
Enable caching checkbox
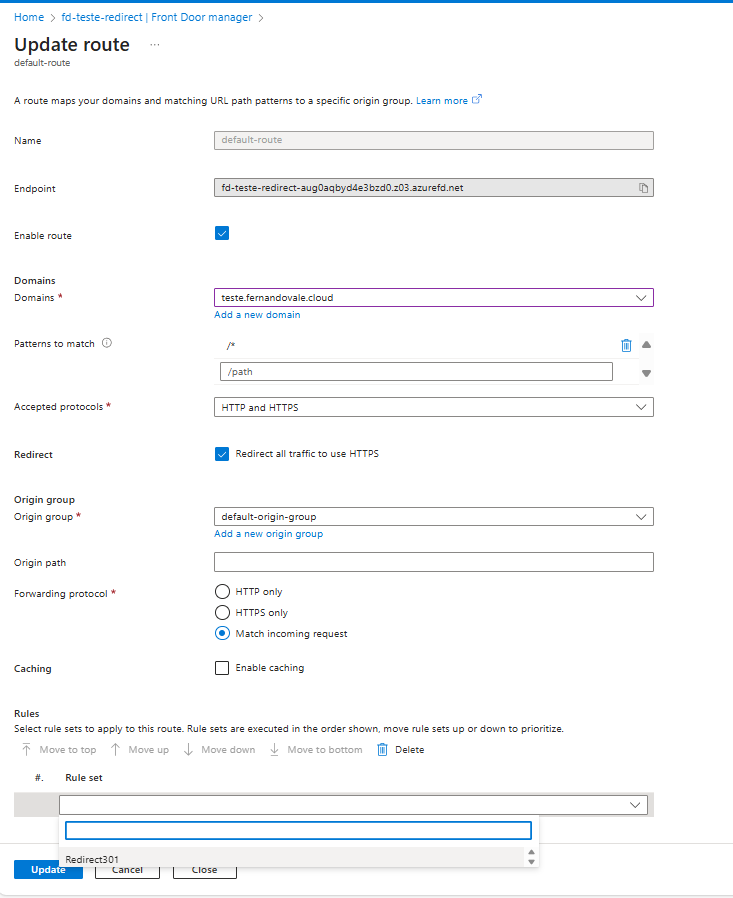222,668
